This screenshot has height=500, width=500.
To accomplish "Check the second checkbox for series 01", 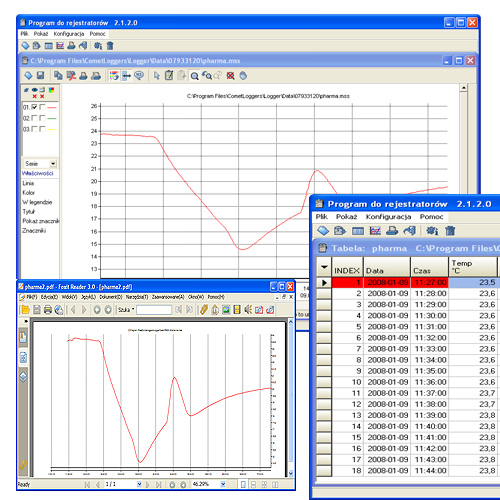I will pos(42,107).
